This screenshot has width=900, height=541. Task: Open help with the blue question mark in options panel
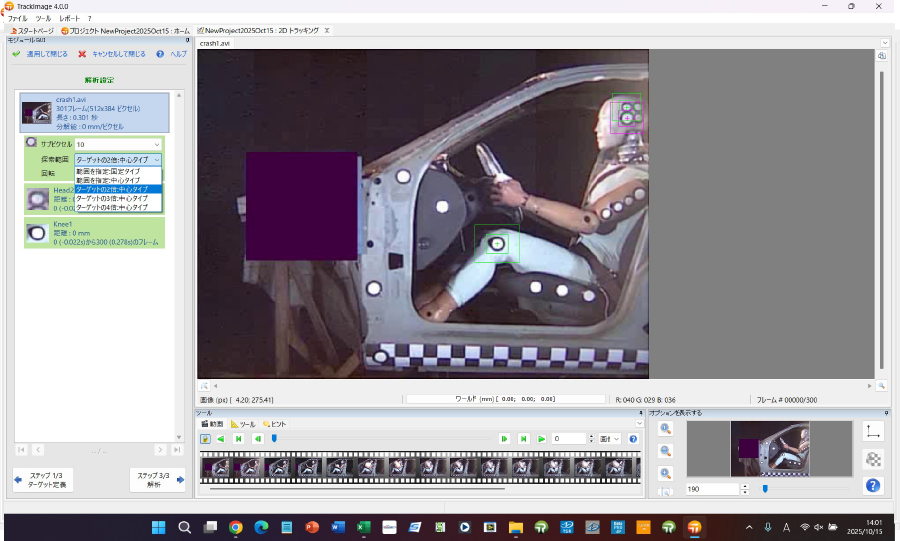pyautogui.click(x=873, y=485)
